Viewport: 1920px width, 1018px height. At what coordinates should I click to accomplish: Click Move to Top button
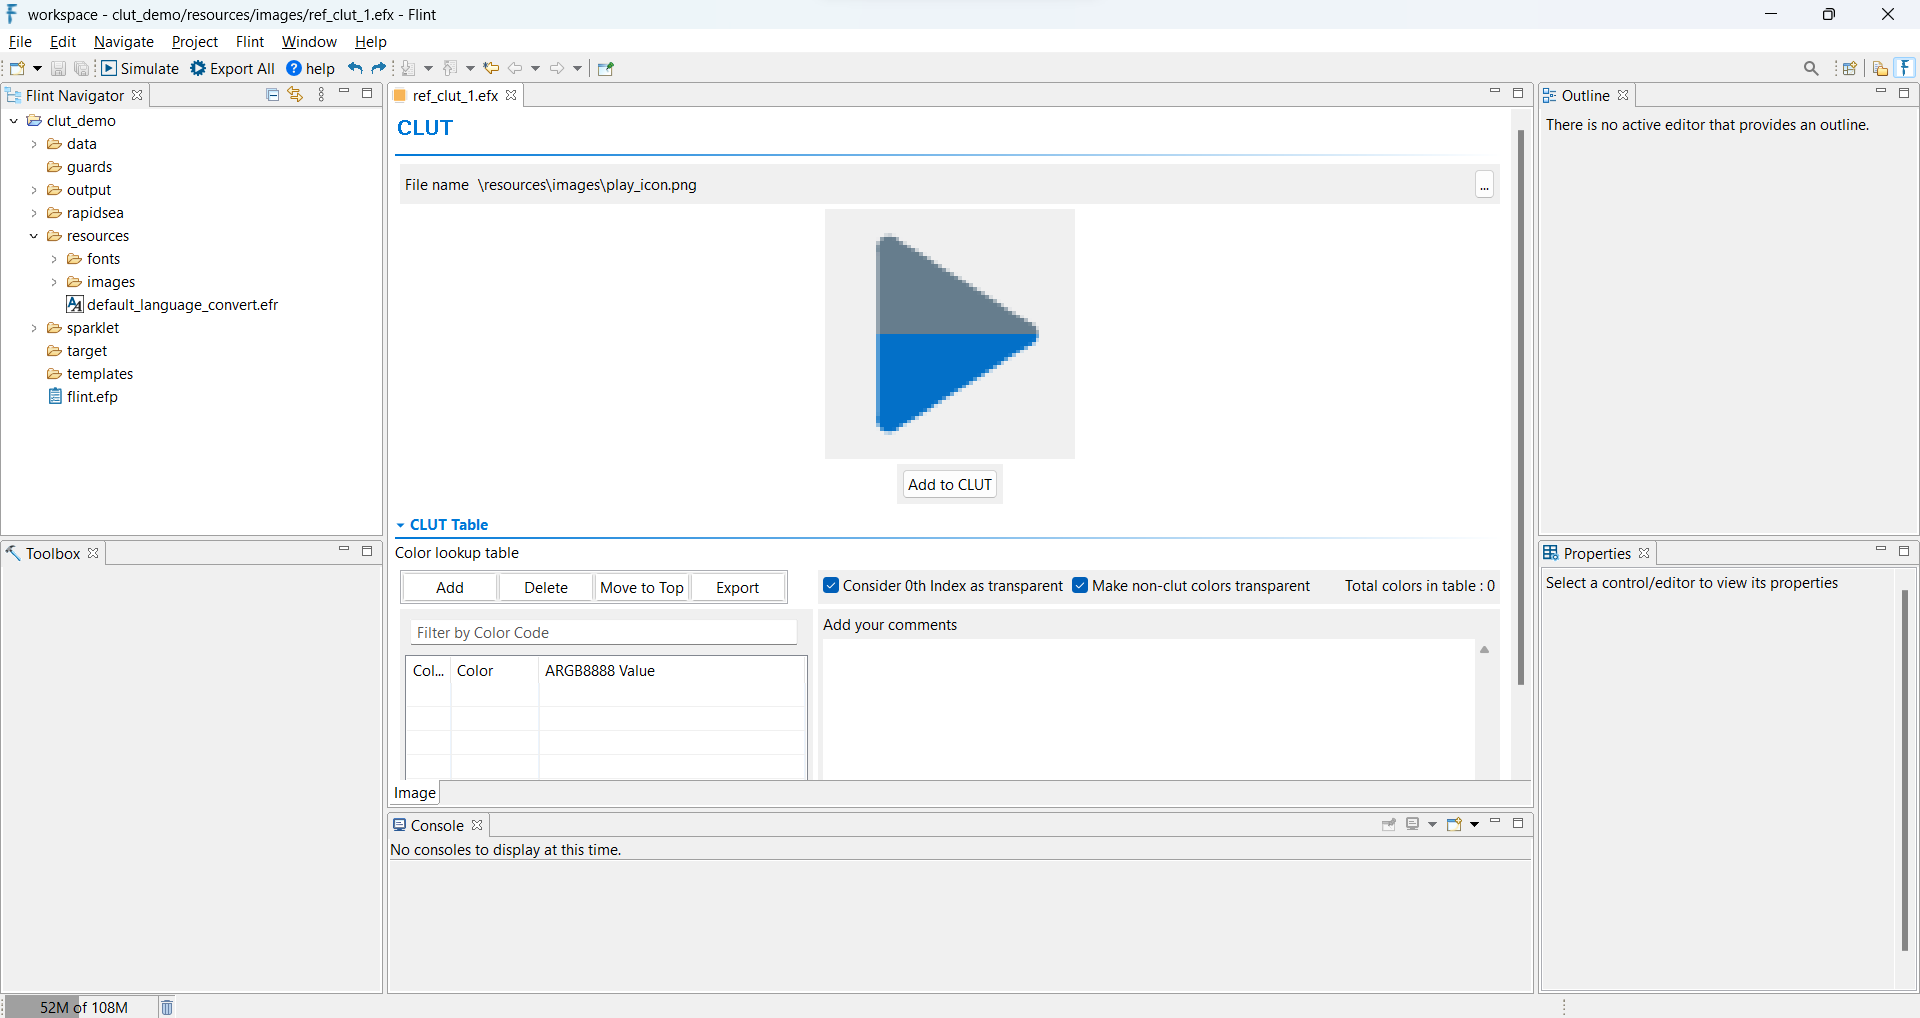coord(641,588)
